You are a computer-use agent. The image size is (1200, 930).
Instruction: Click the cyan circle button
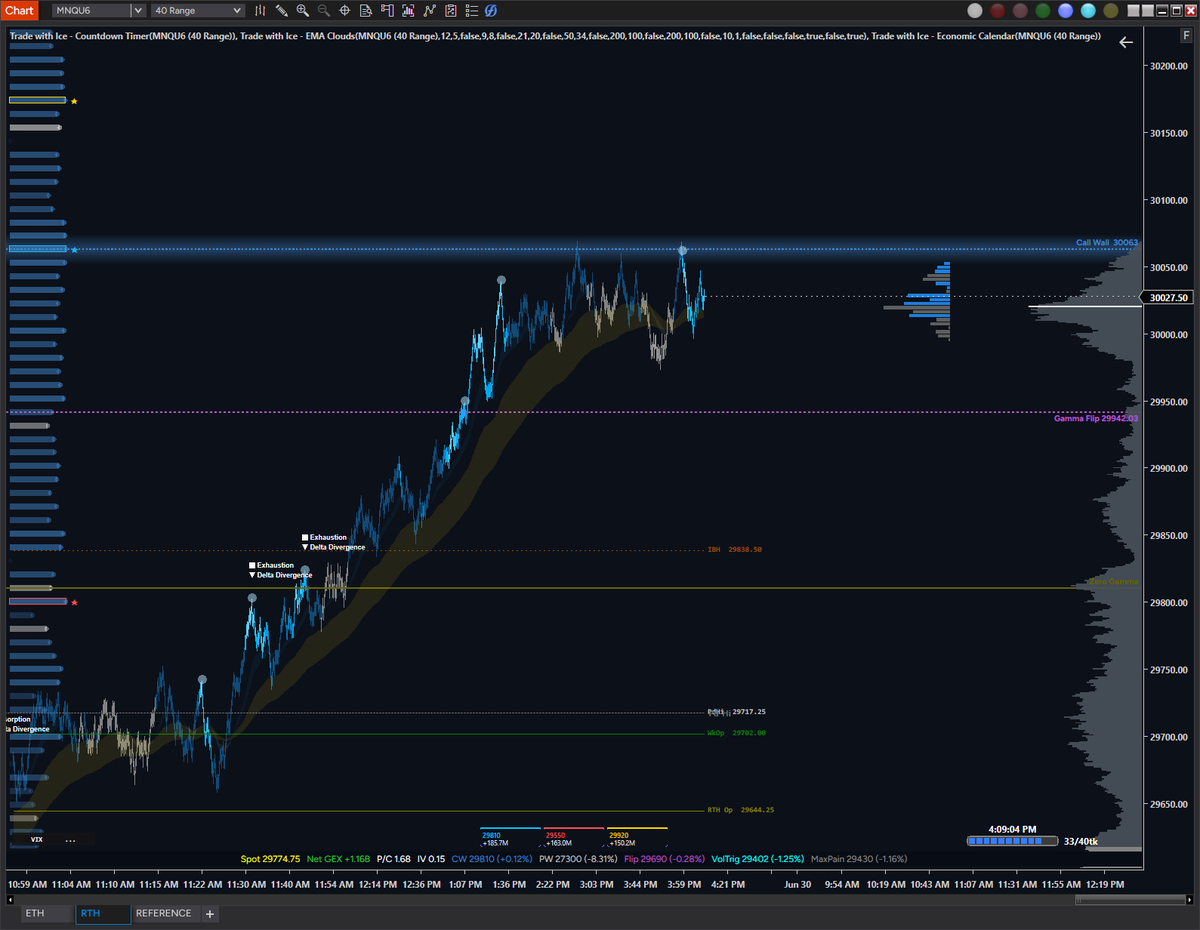1089,10
